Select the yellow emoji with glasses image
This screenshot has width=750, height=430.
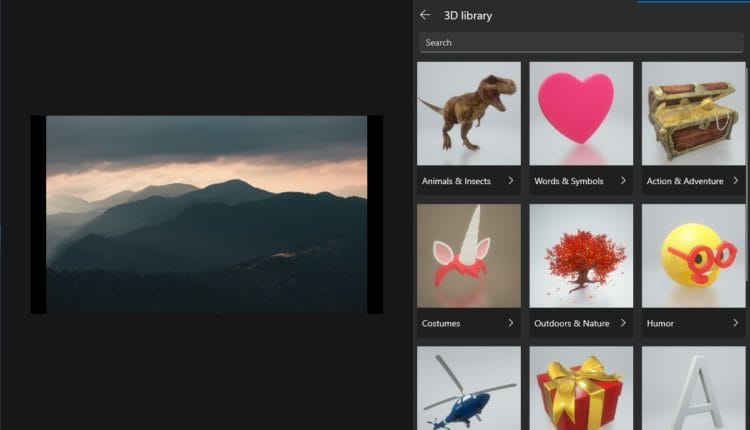click(693, 255)
